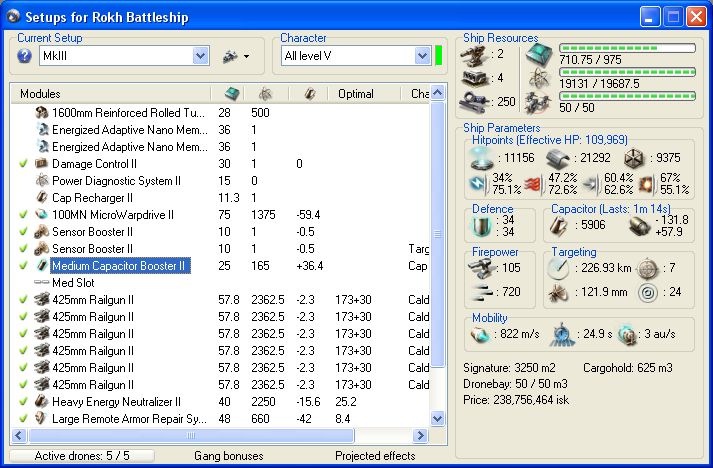Viewport: 713px width, 468px height.
Task: Click the Active drones: 5 / 5 button
Action: click(82, 456)
